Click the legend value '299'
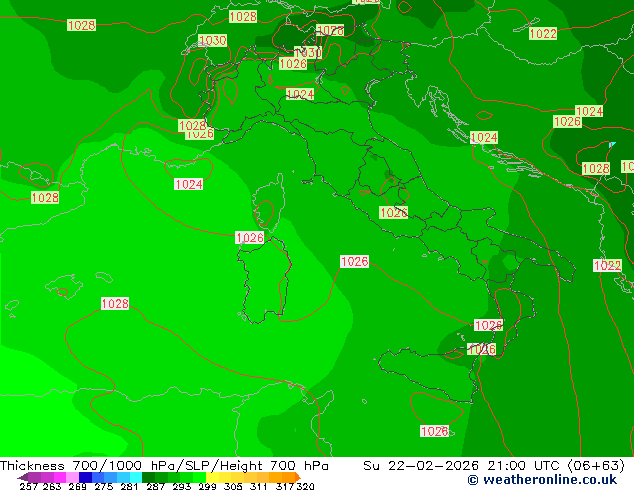 pos(207,486)
